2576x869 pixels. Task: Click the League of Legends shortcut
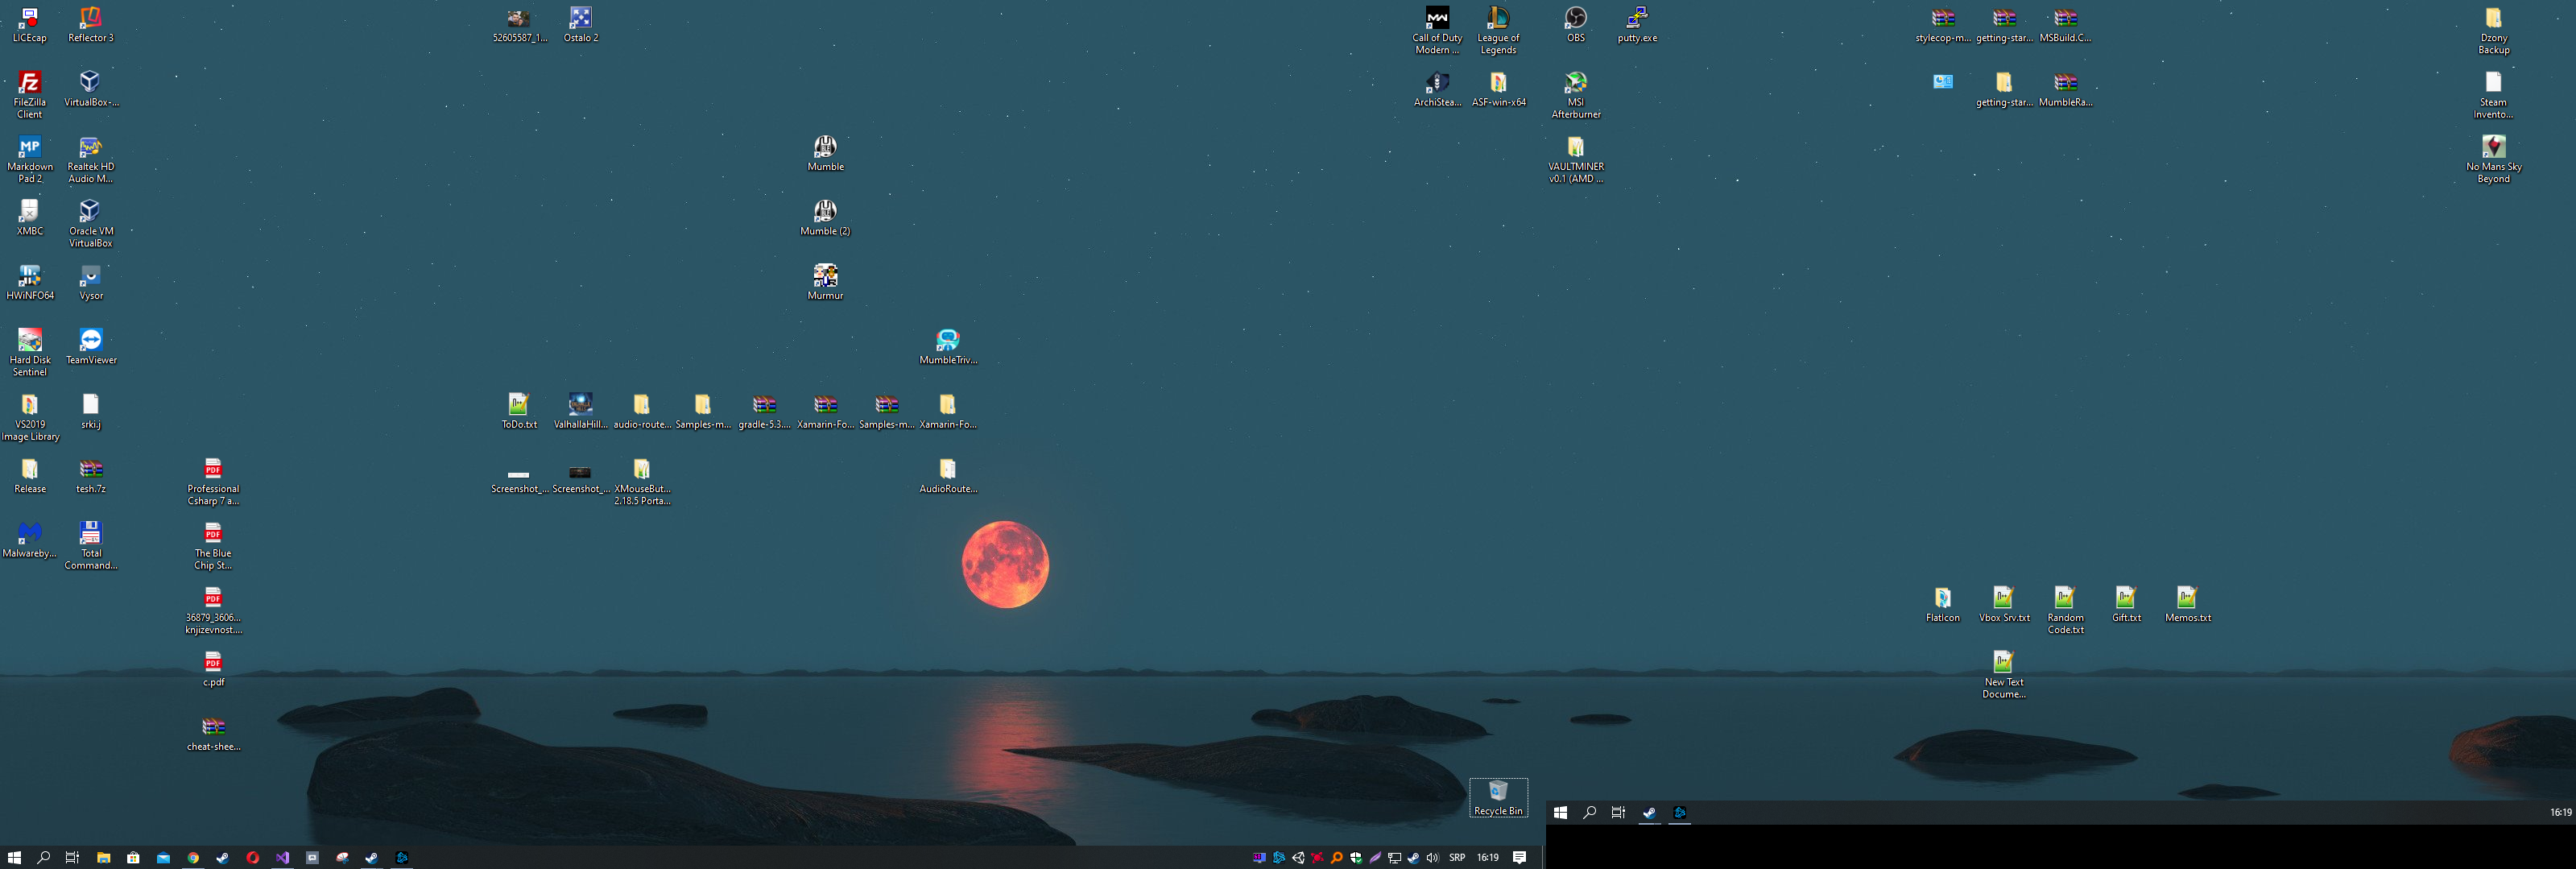pyautogui.click(x=1498, y=31)
